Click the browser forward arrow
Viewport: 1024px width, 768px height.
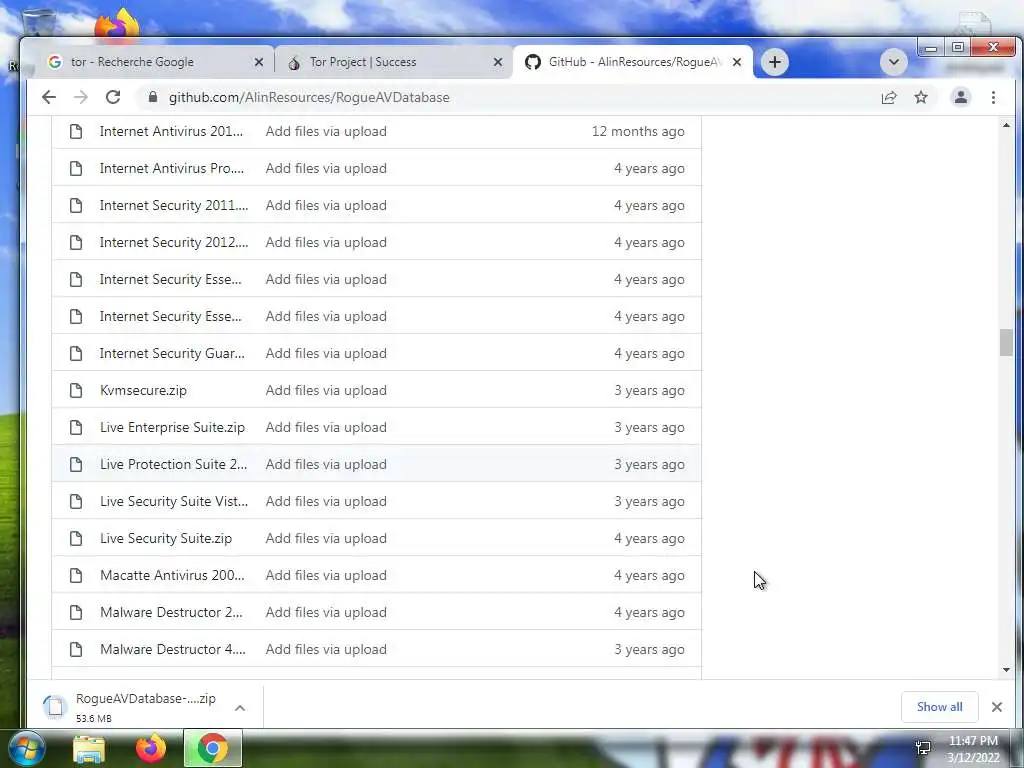point(80,97)
